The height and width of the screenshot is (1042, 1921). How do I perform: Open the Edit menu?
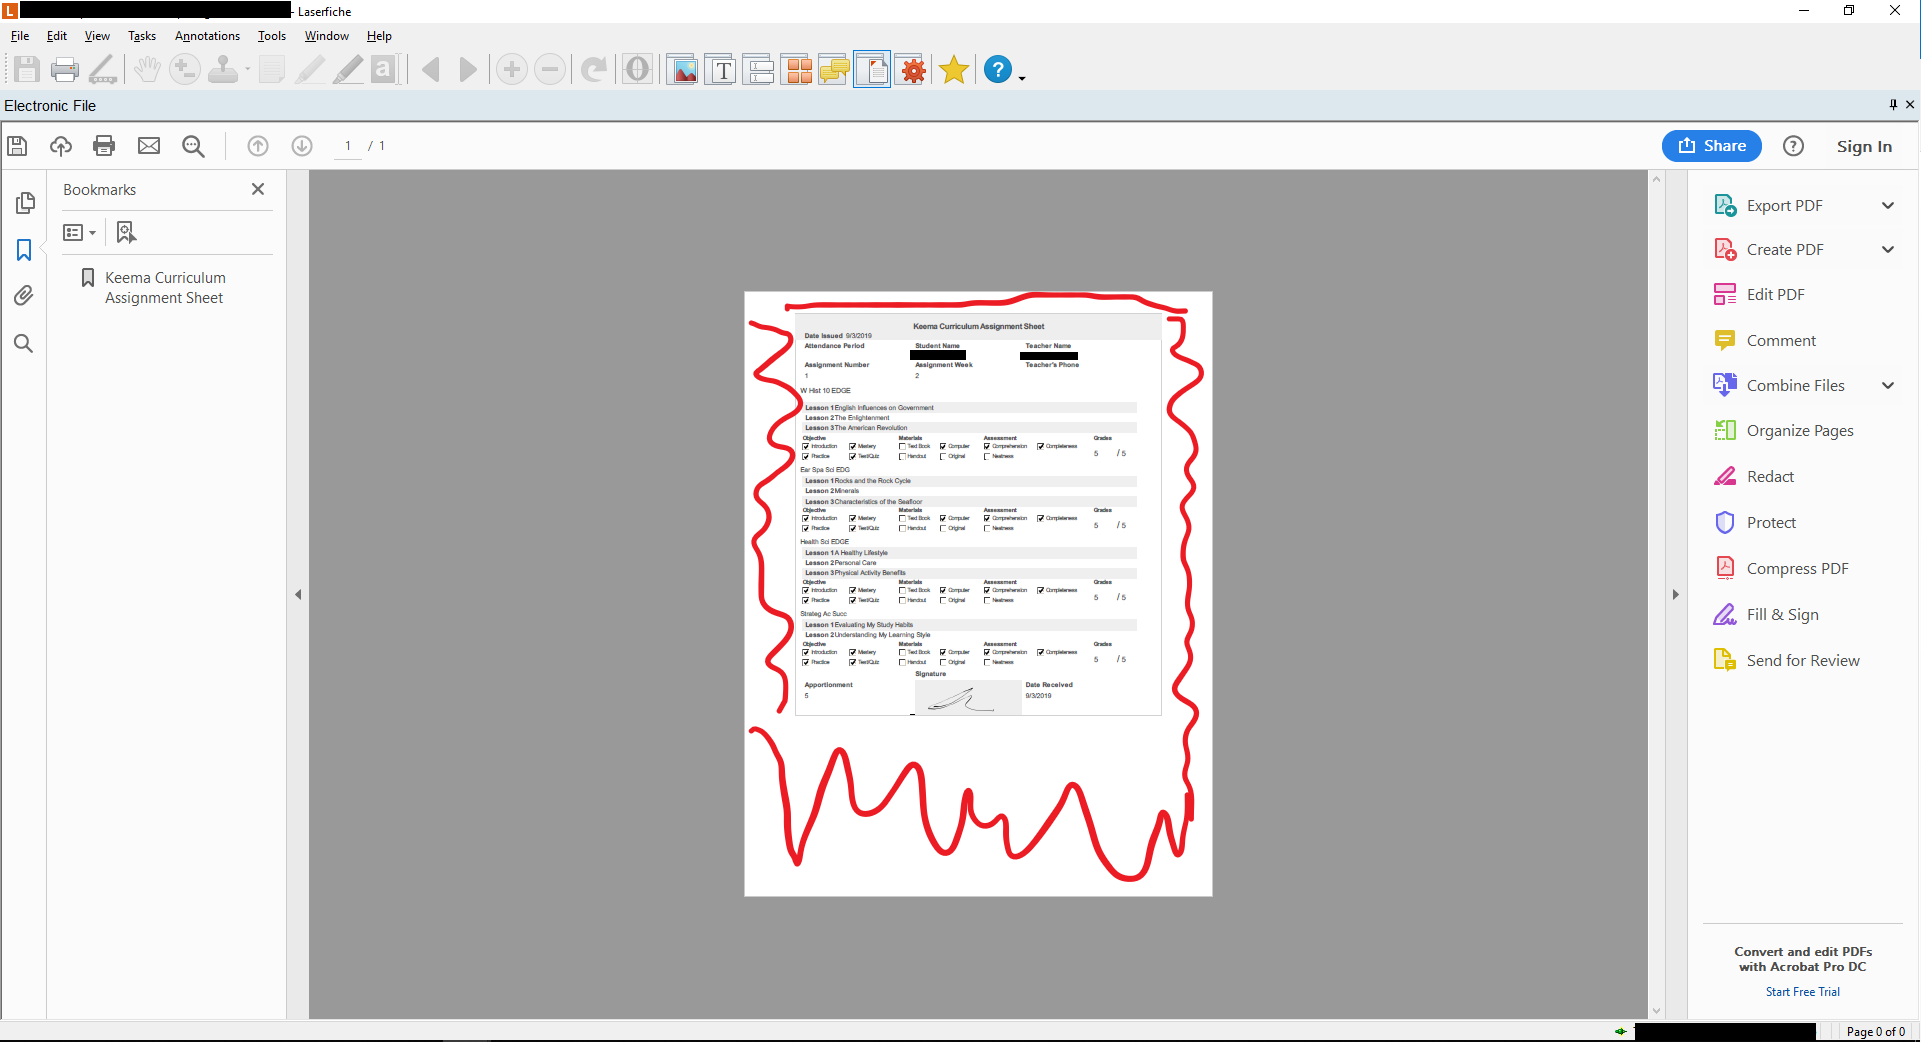(57, 36)
